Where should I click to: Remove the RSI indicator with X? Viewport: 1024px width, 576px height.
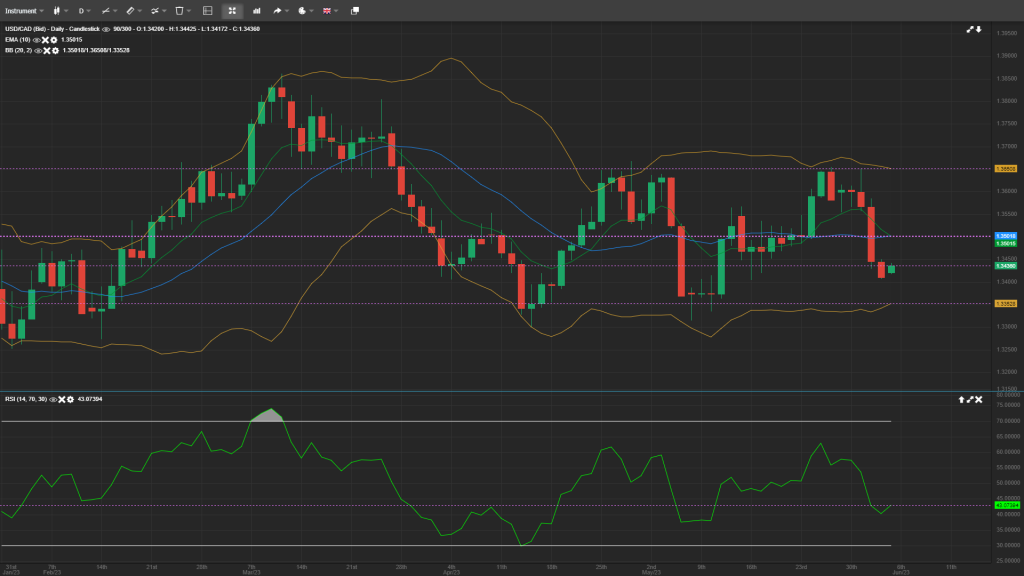62,399
